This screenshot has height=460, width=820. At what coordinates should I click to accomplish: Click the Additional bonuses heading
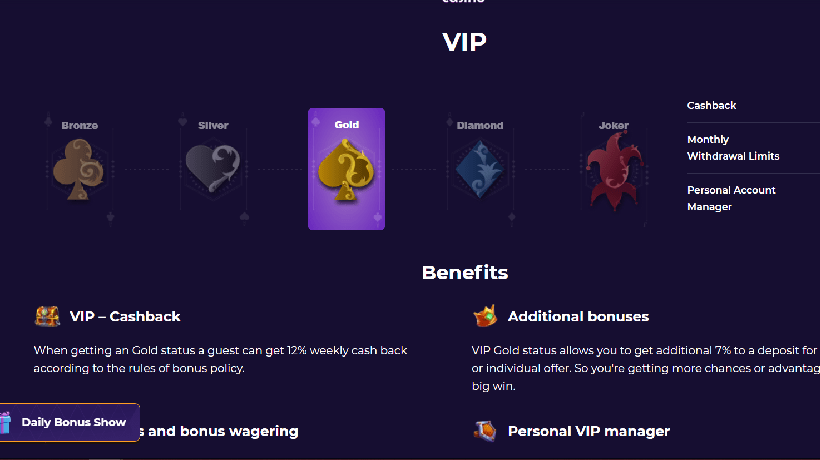pos(578,316)
